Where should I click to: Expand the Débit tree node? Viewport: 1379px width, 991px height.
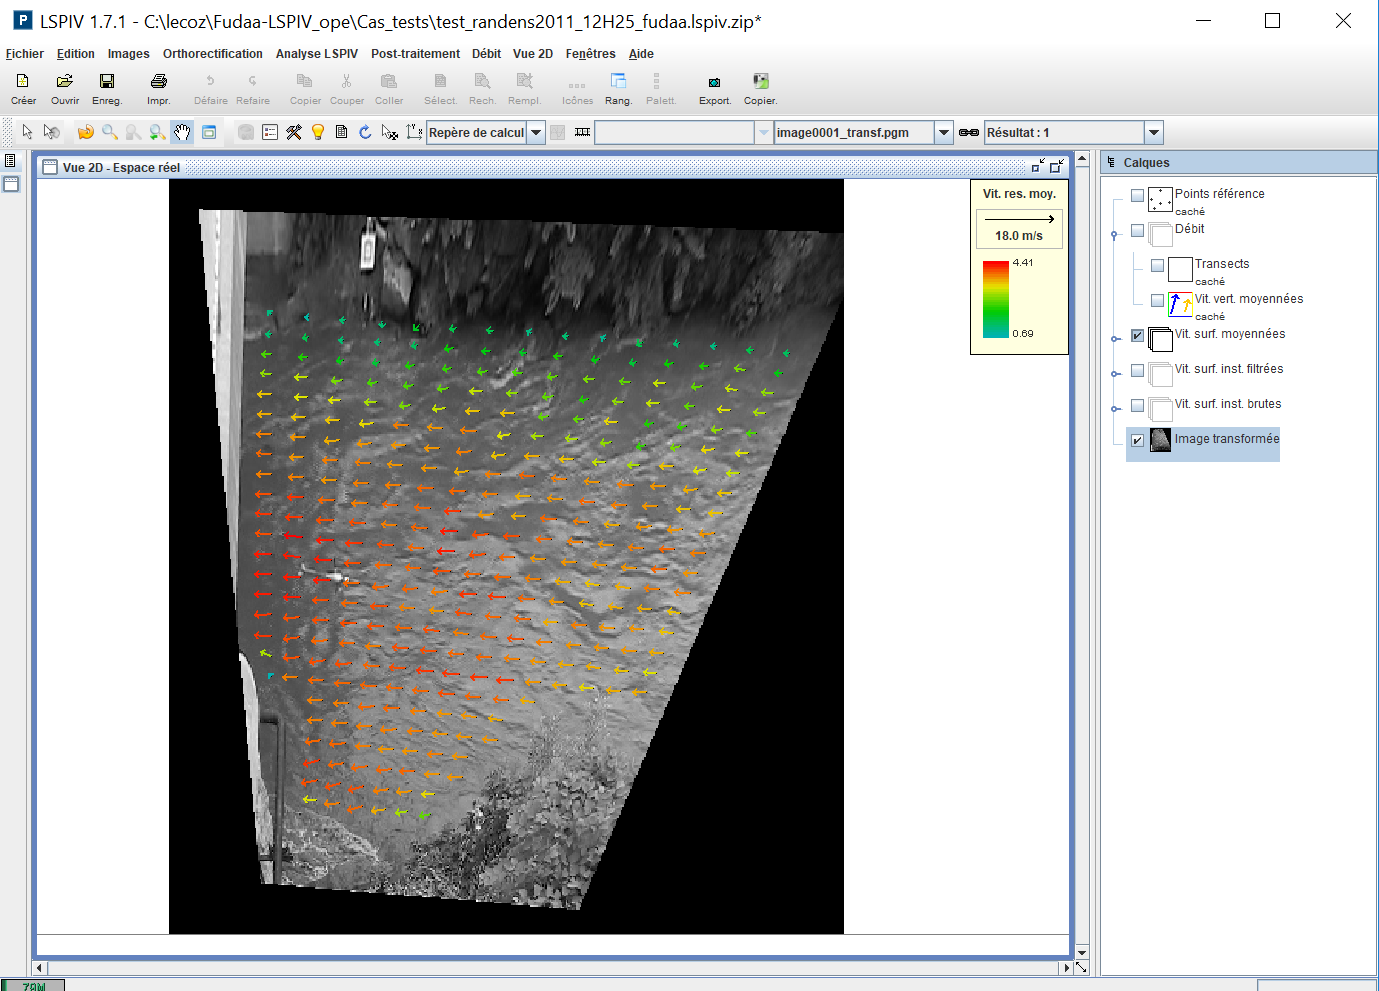1115,234
